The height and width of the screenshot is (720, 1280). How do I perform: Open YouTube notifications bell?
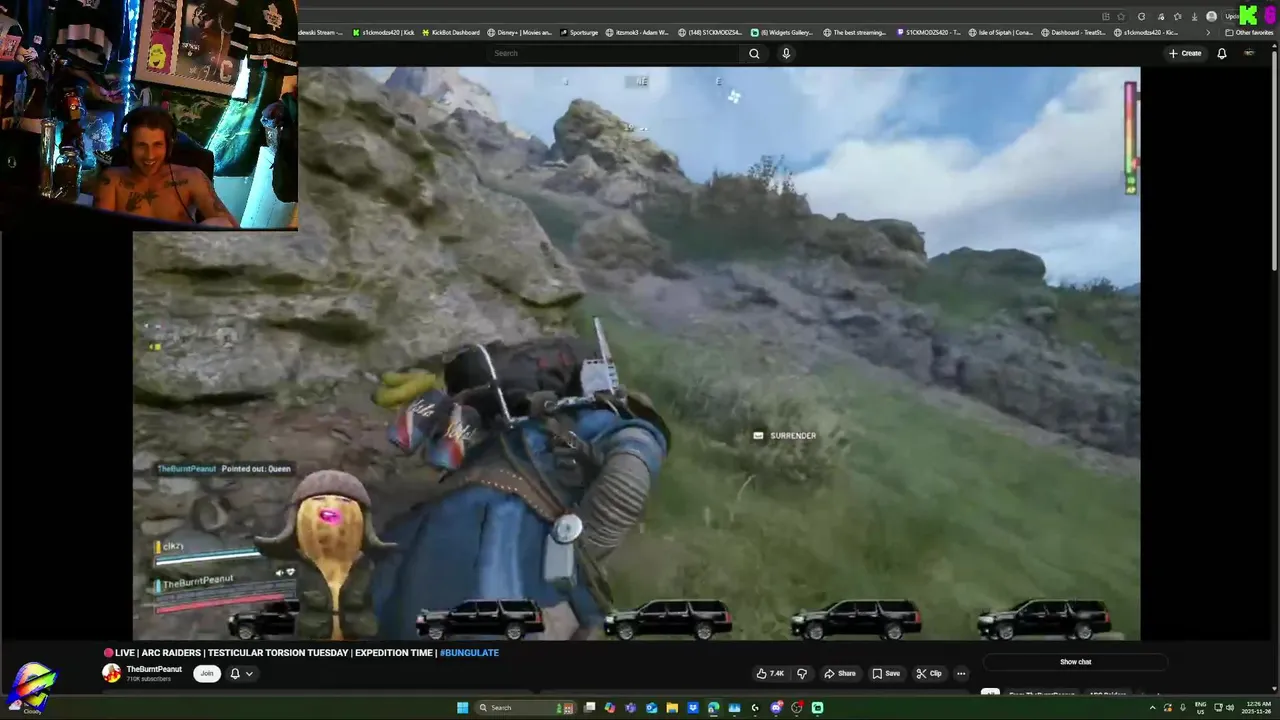(x=1221, y=53)
